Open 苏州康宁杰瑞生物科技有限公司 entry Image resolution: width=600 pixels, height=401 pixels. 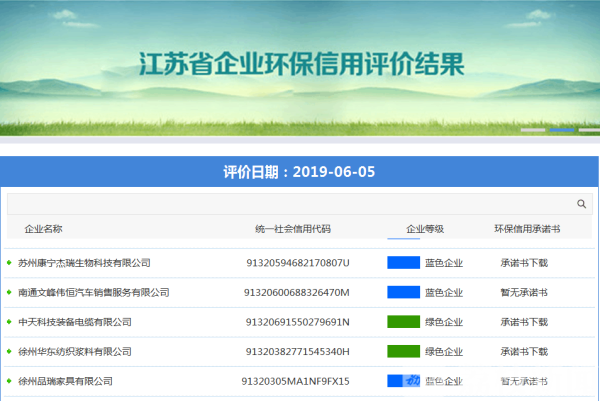[84, 263]
